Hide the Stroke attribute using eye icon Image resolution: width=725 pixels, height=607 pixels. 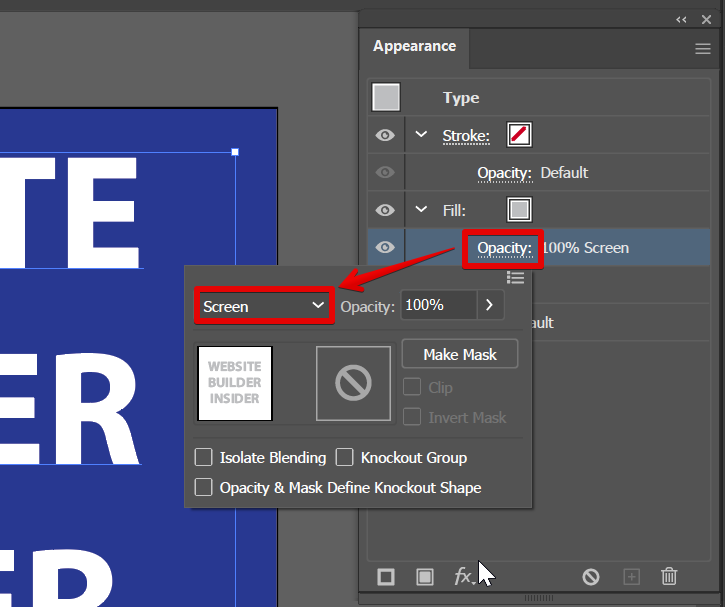pyautogui.click(x=385, y=135)
